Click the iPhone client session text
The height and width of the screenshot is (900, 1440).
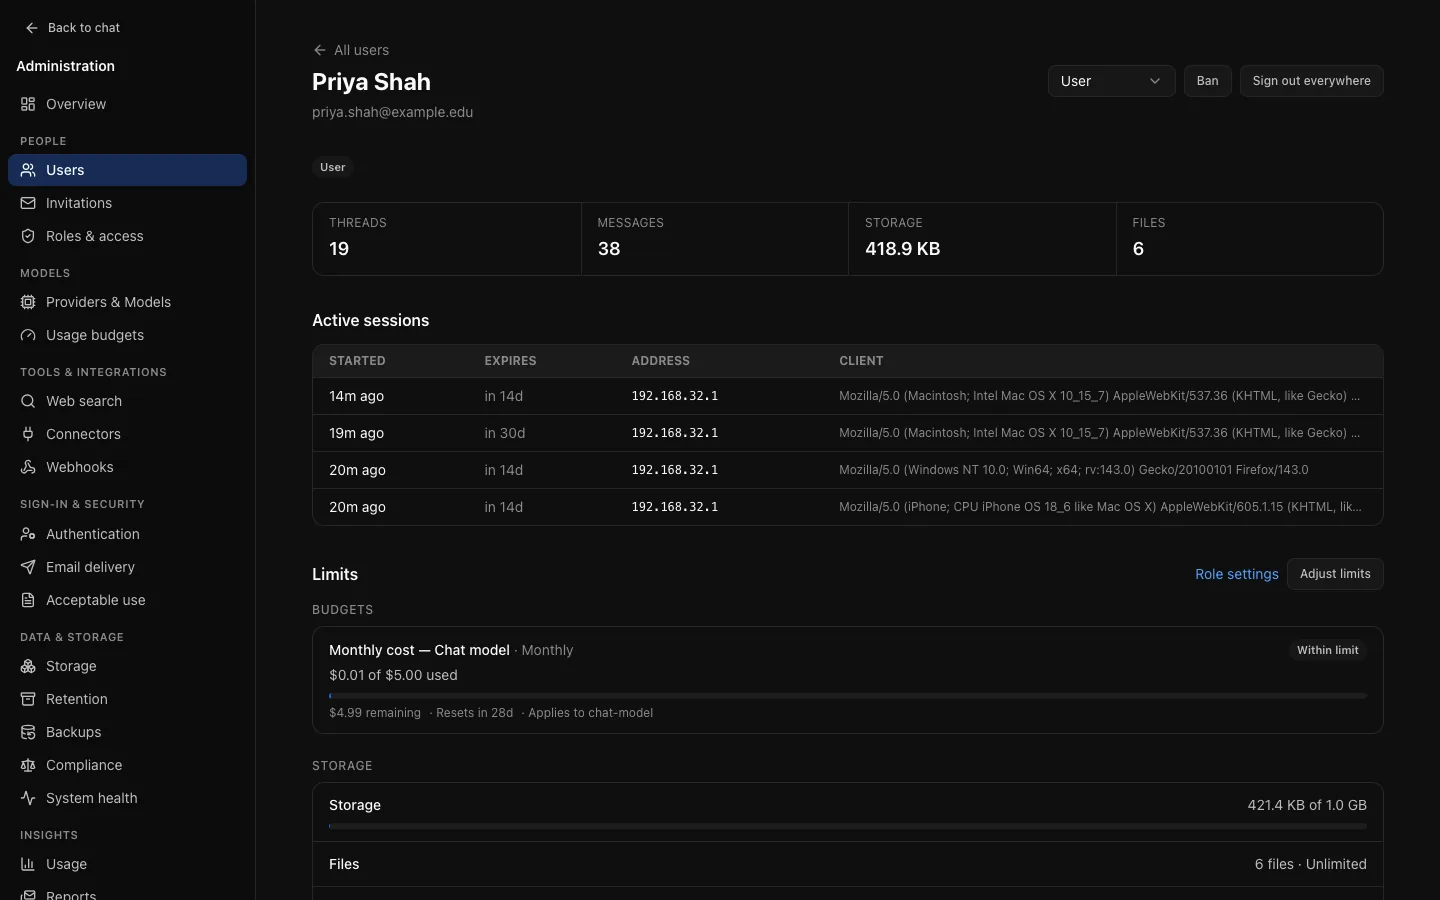1100,507
